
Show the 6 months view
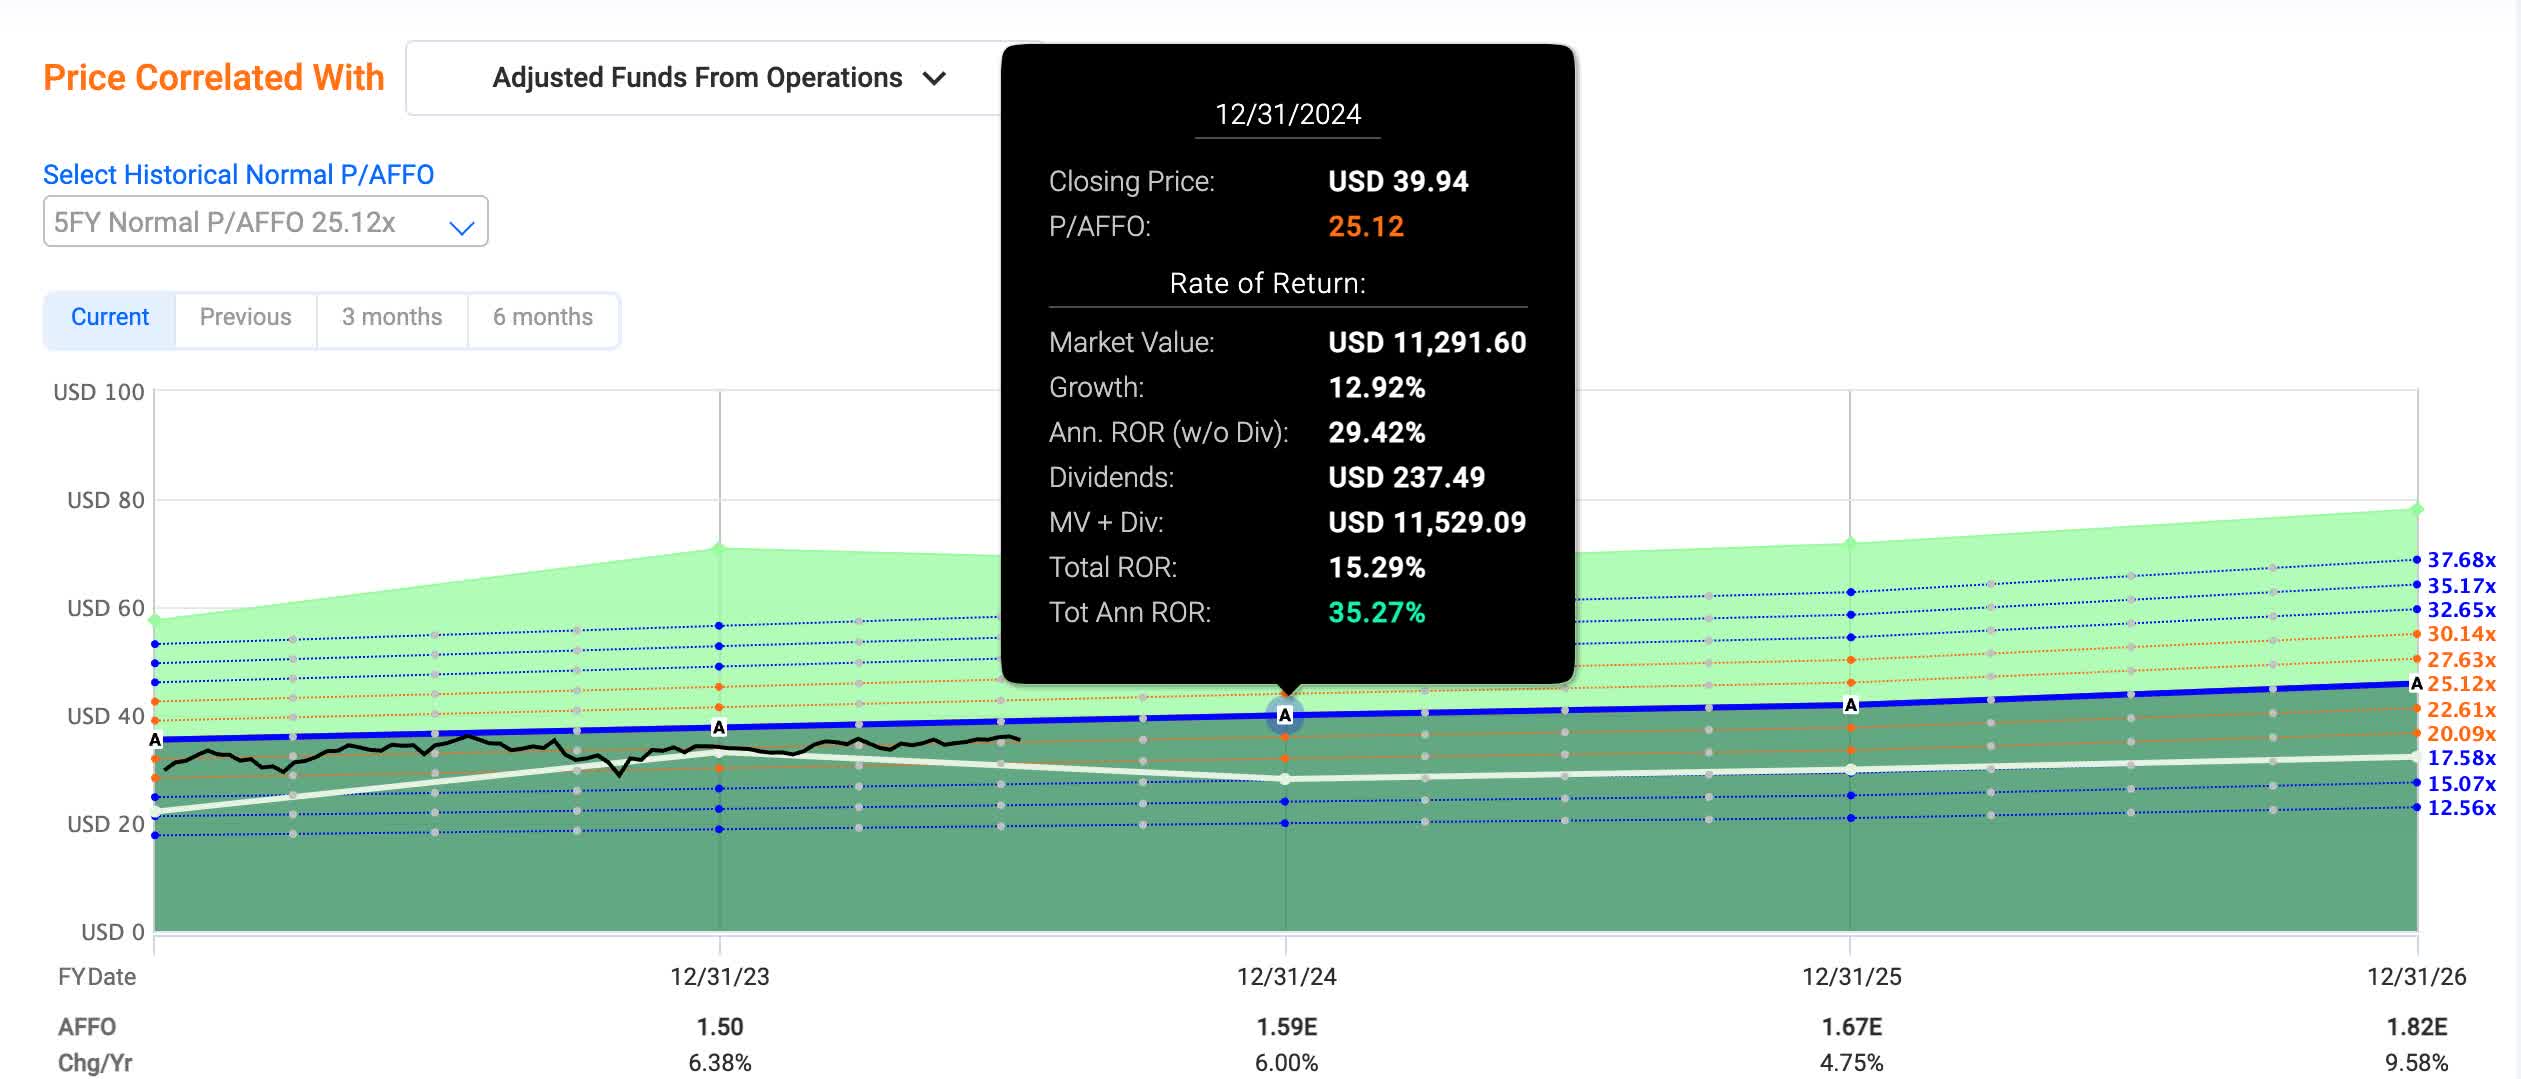pyautogui.click(x=542, y=317)
